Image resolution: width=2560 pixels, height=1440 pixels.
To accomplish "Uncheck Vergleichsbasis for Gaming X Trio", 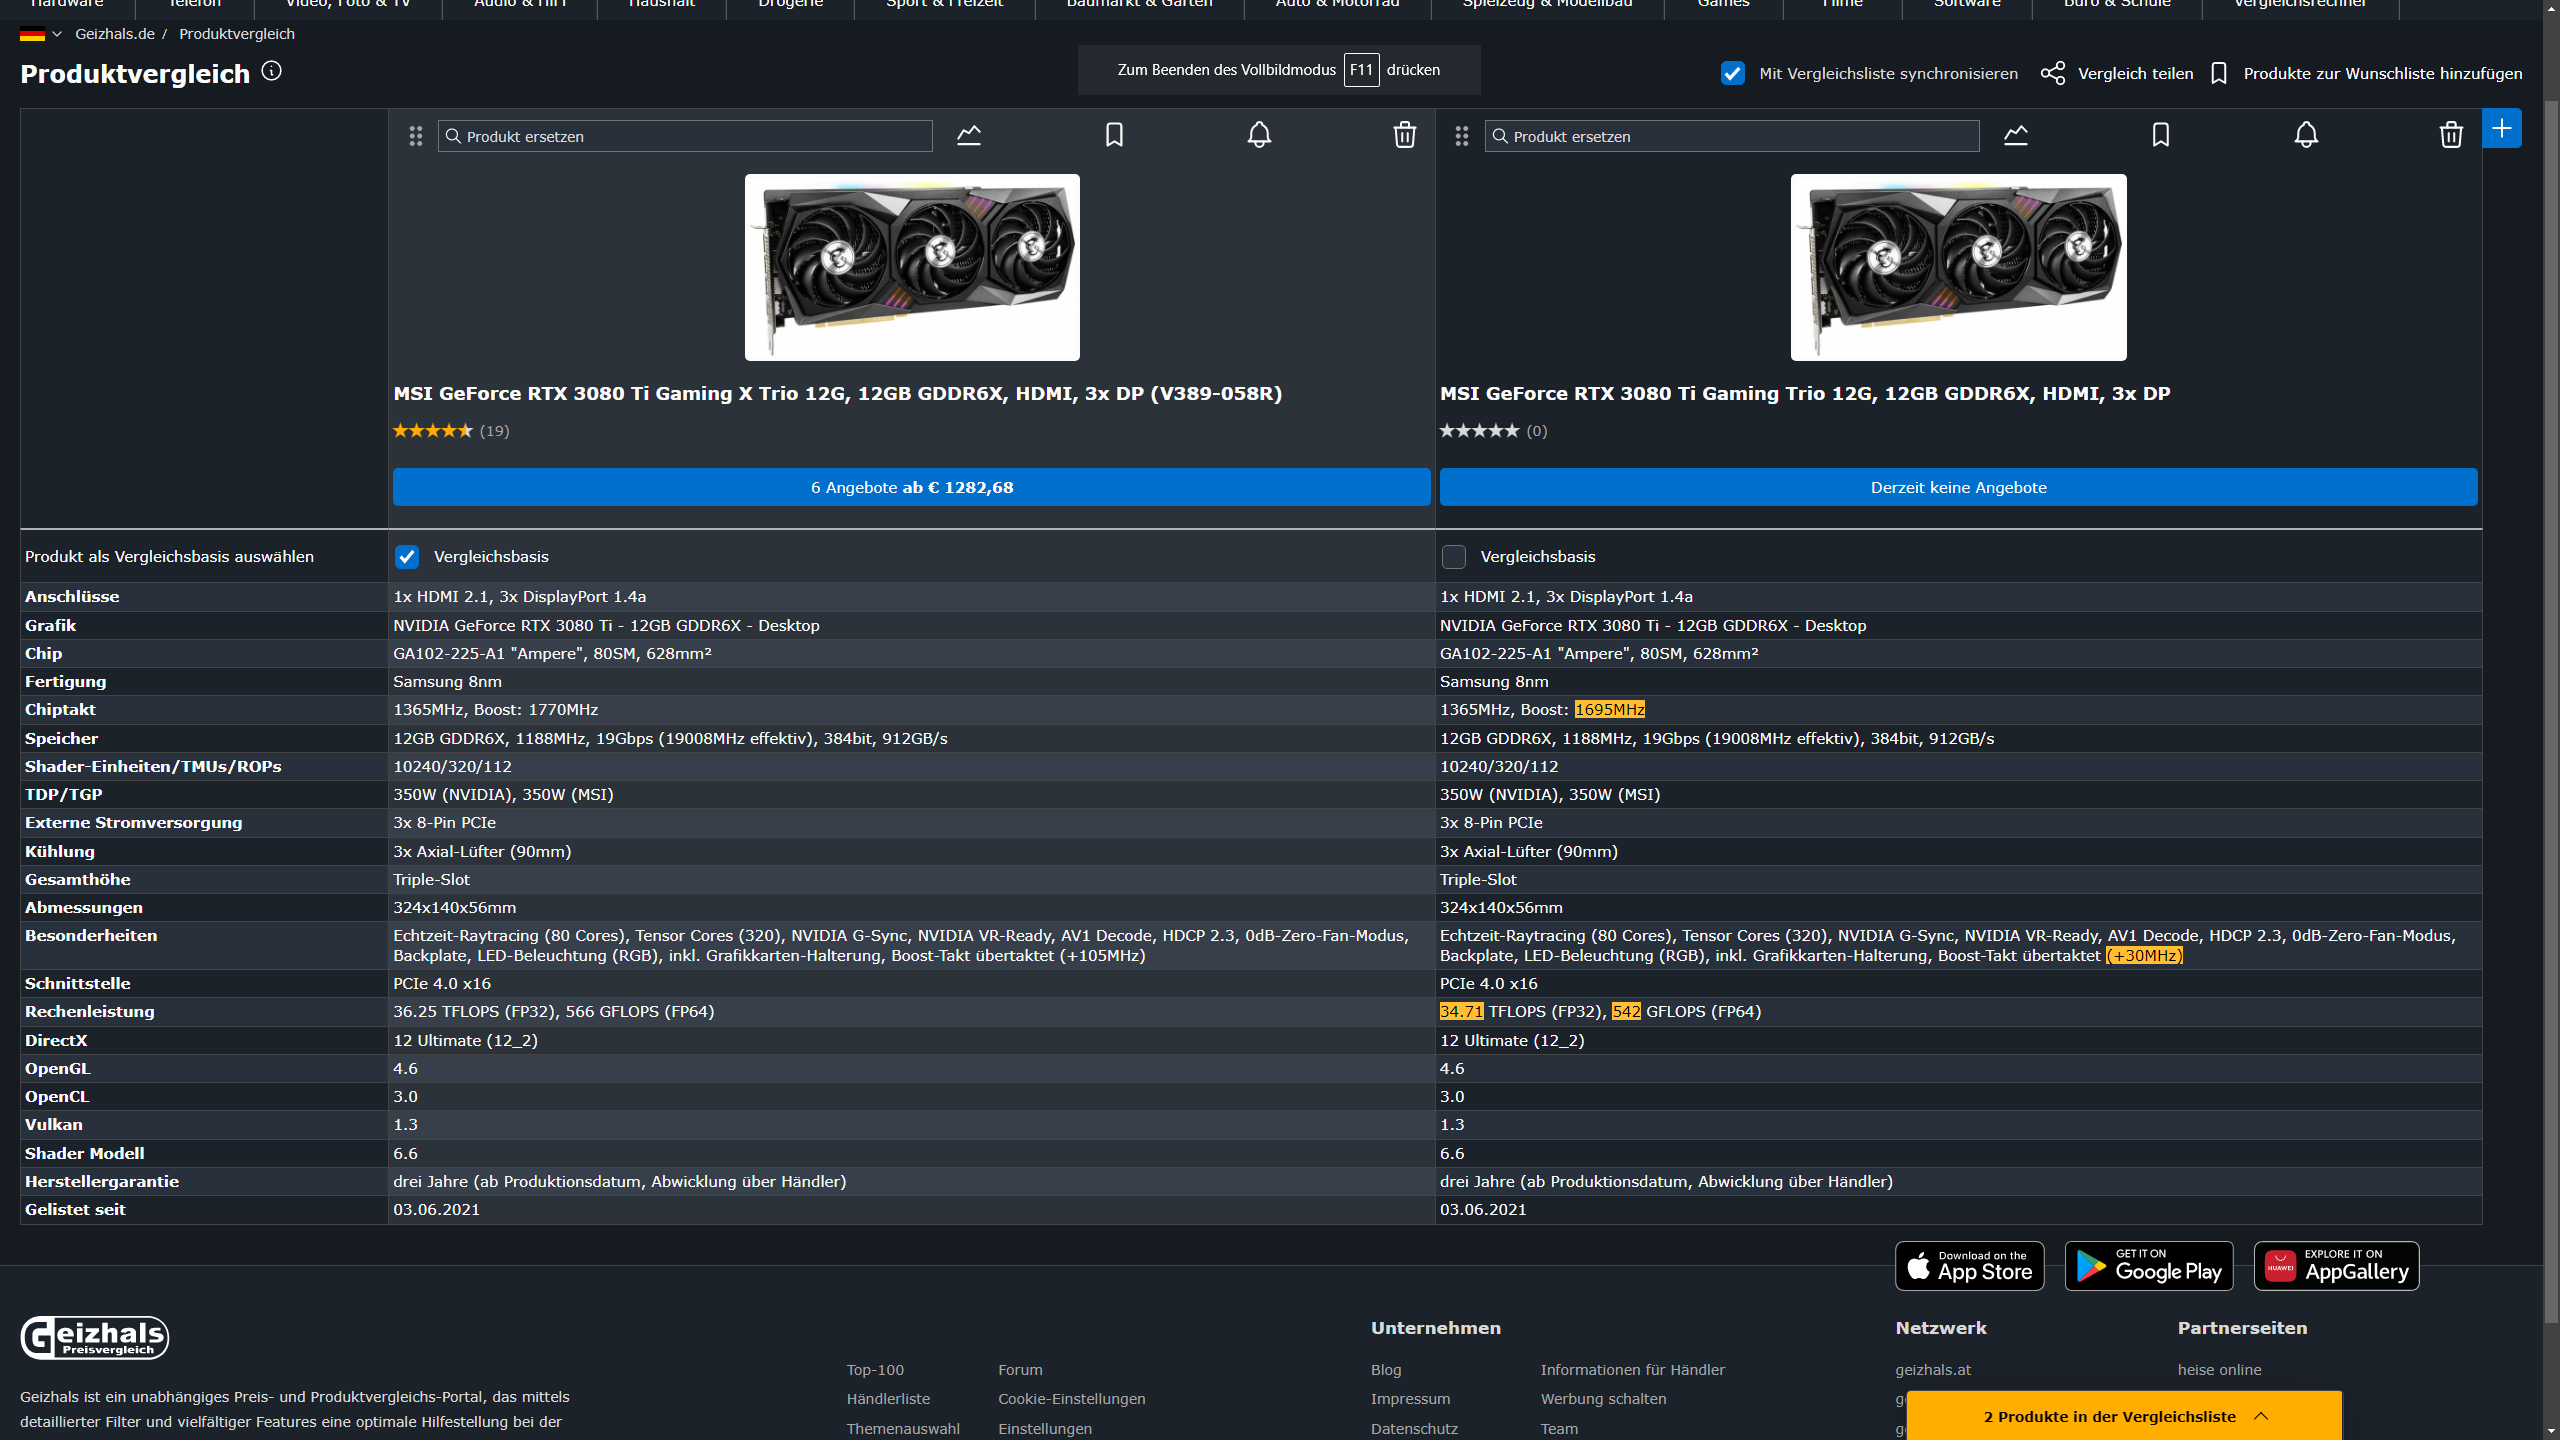I will point(407,557).
